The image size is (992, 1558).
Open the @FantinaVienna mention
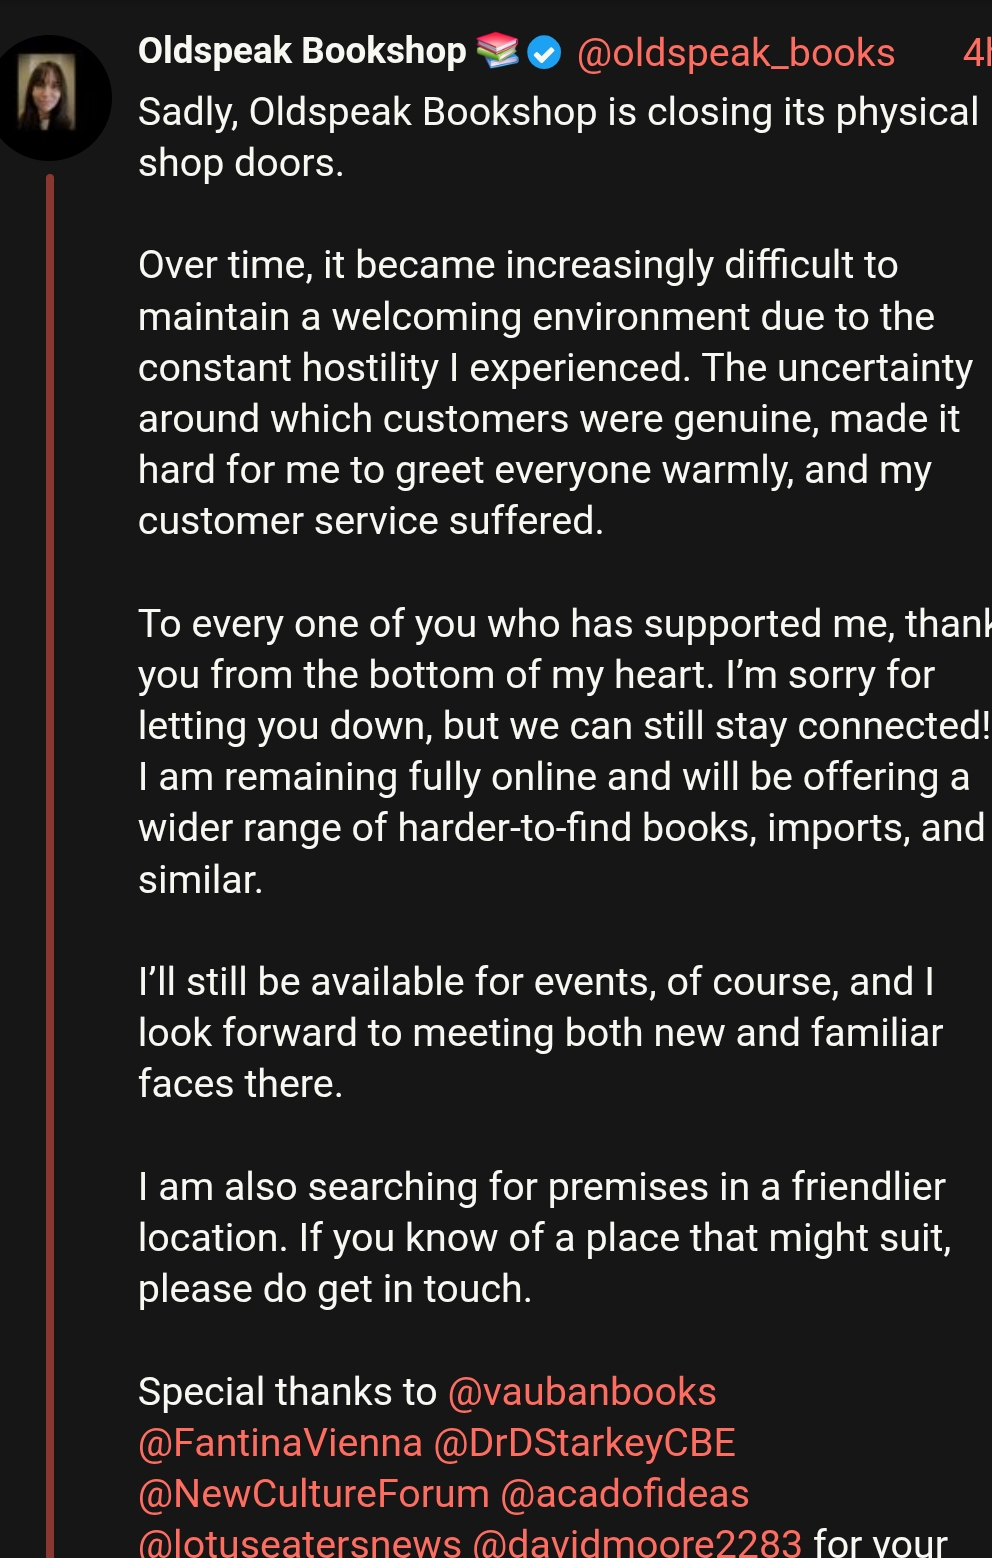[x=280, y=1442]
